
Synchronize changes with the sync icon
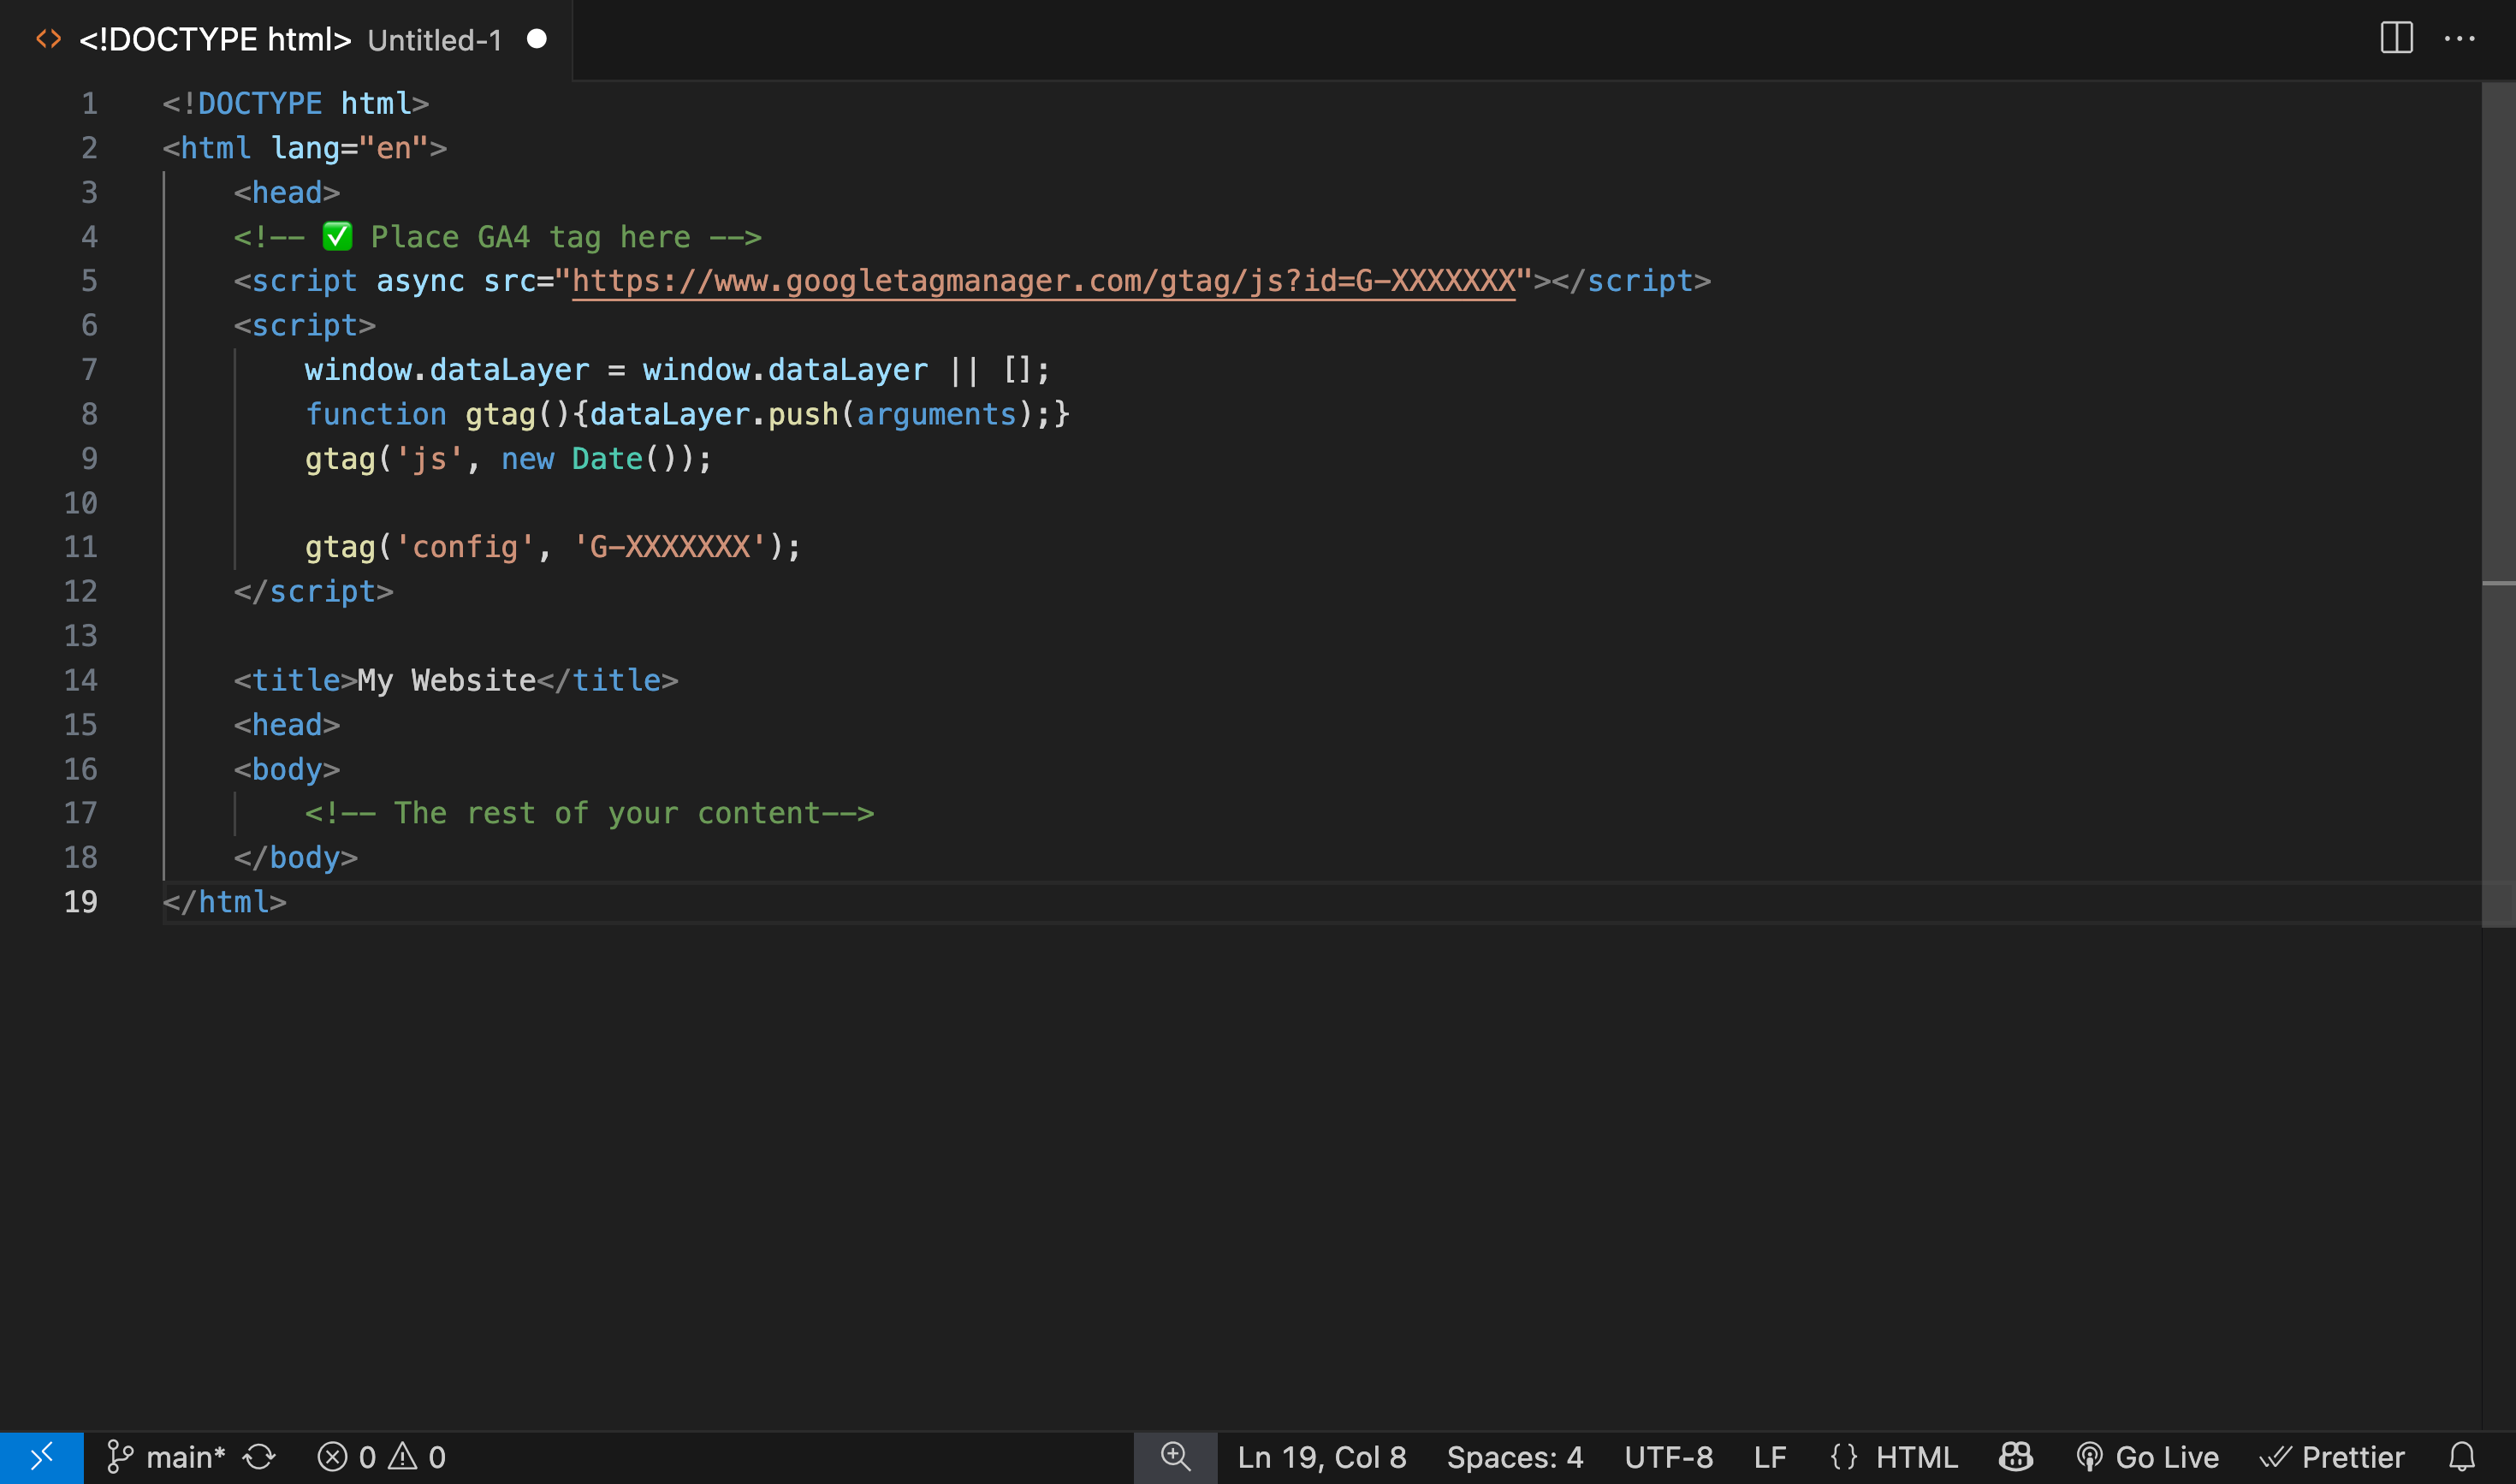pyautogui.click(x=259, y=1457)
